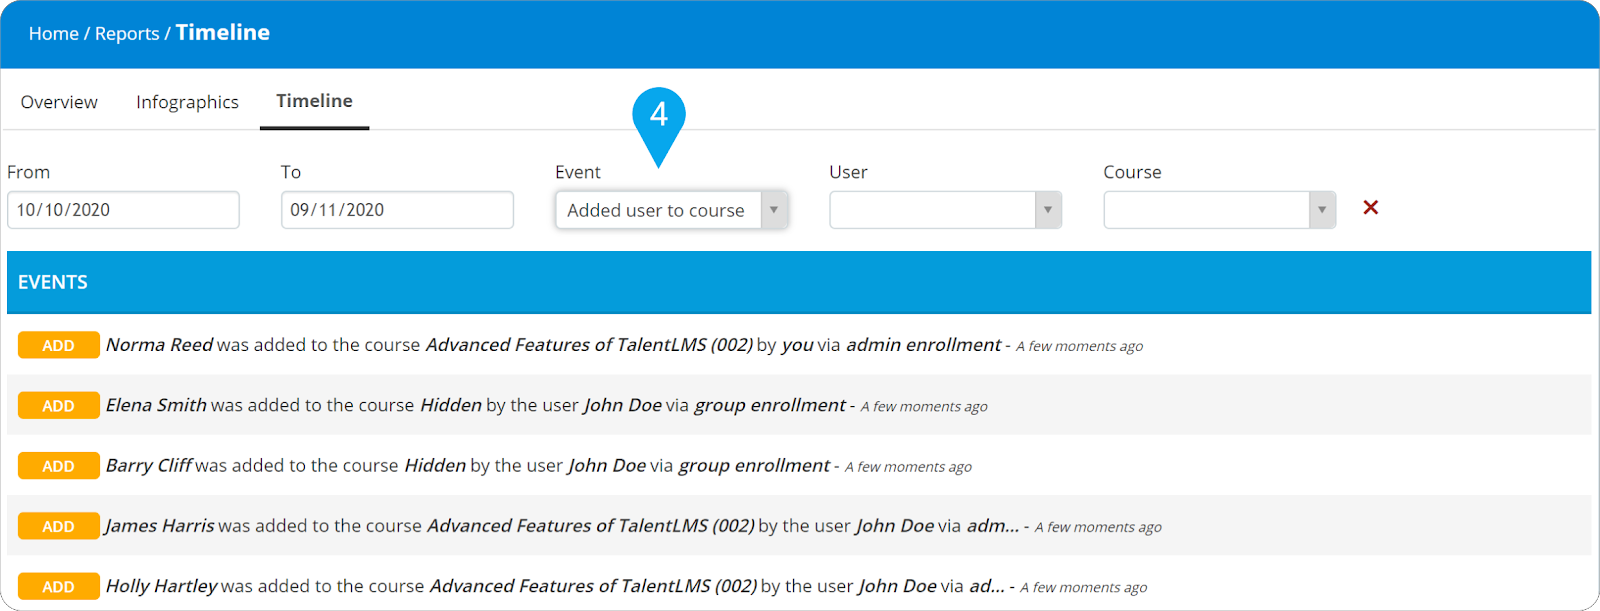Click the ADD badge for Barry Cliff

[59, 466]
